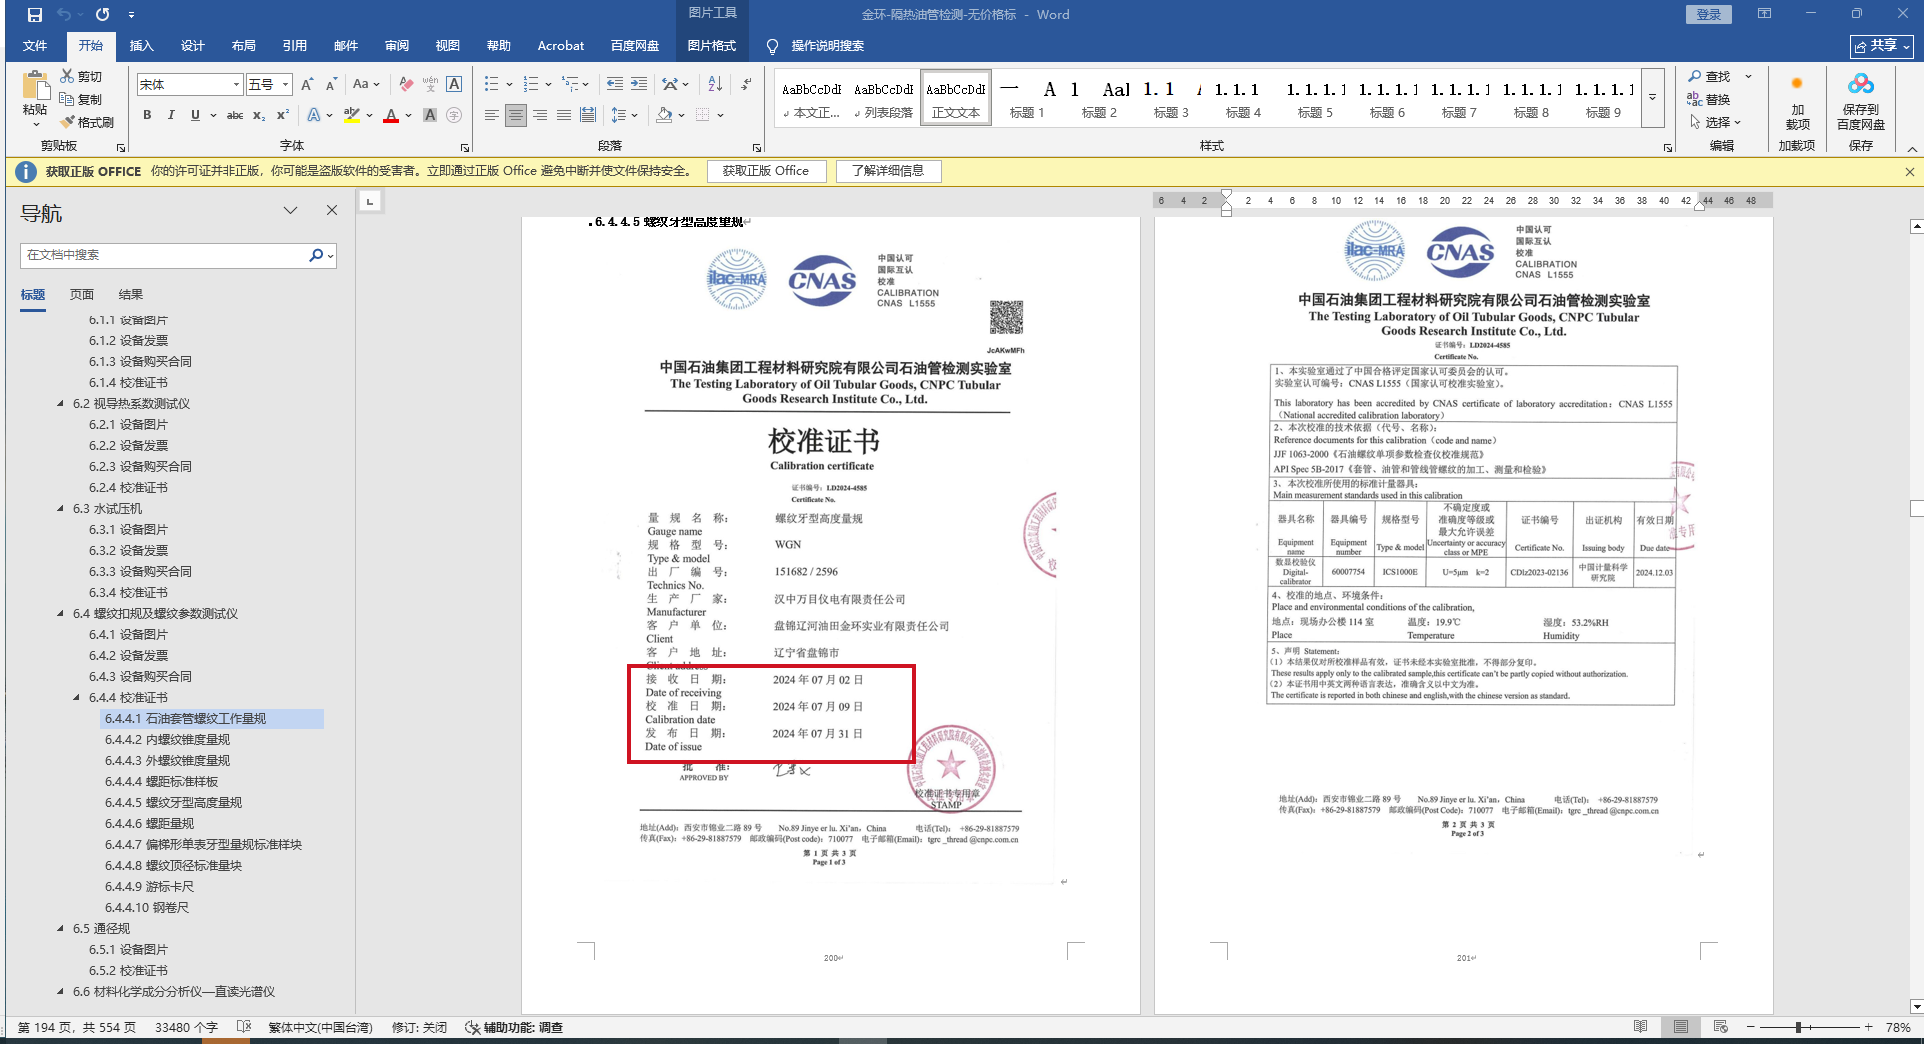Click the 共享 (Share) button
The width and height of the screenshot is (1924, 1044).
click(x=1883, y=46)
